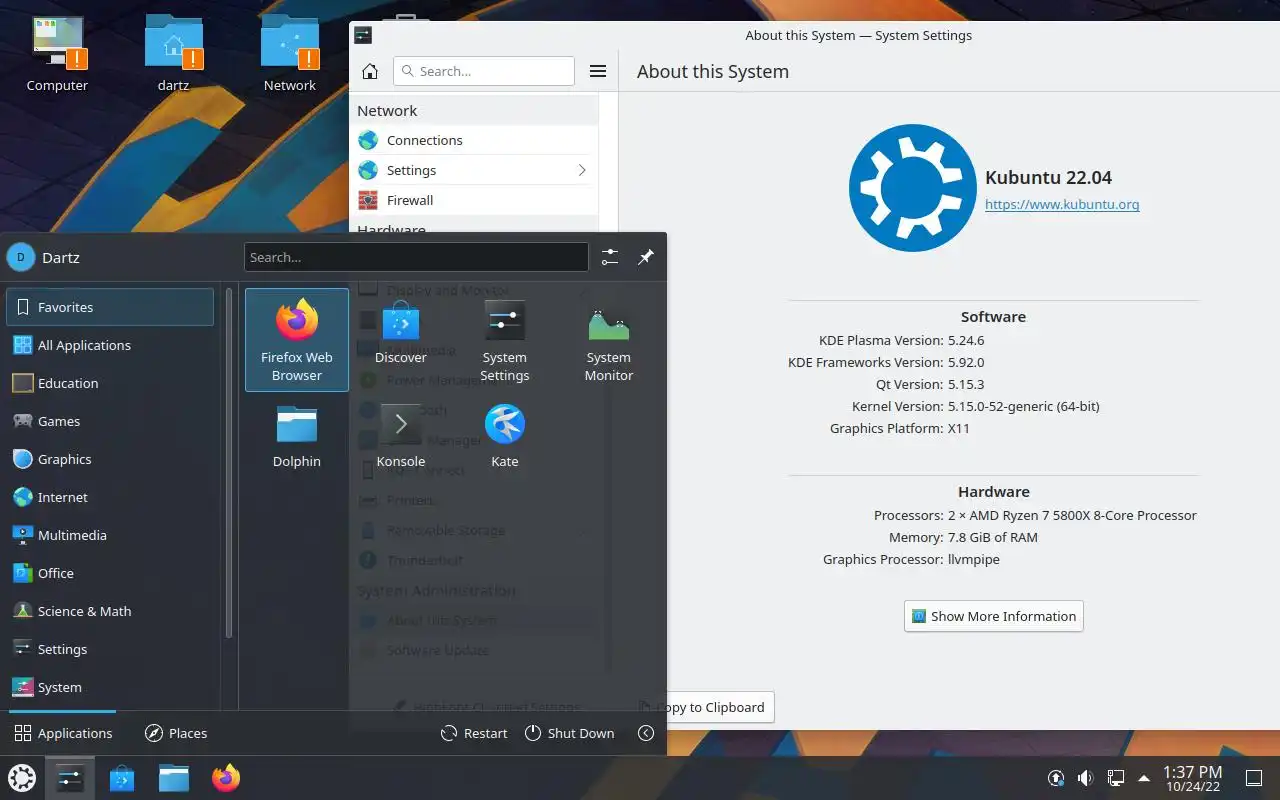Open the Education category
Image resolution: width=1280 pixels, height=800 pixels.
[110, 383]
